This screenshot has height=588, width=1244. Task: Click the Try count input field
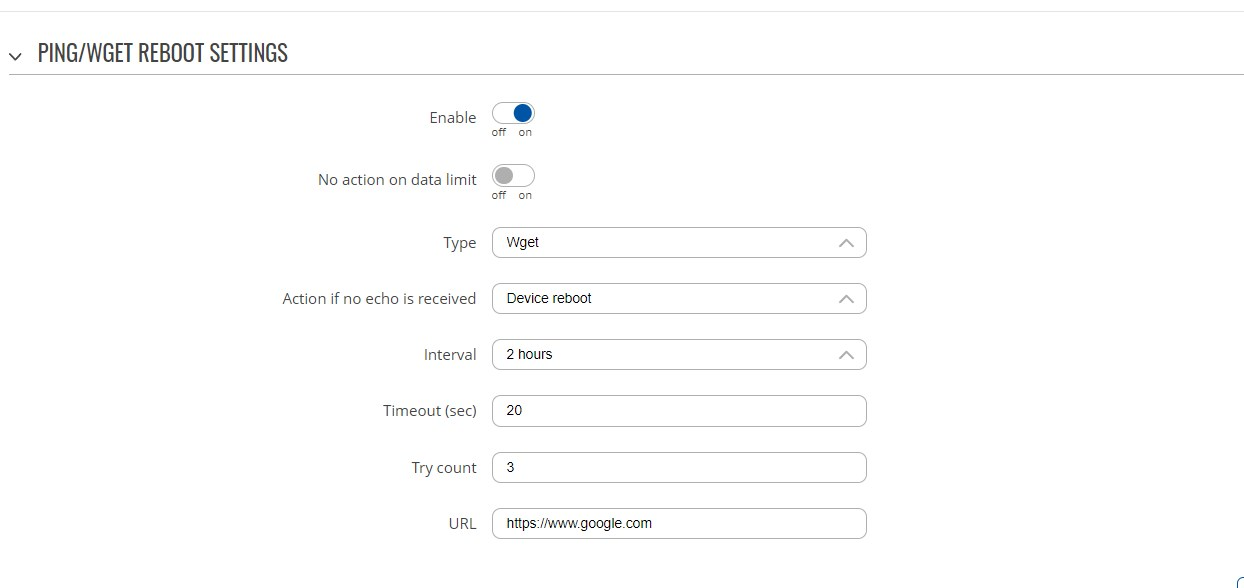coord(679,467)
